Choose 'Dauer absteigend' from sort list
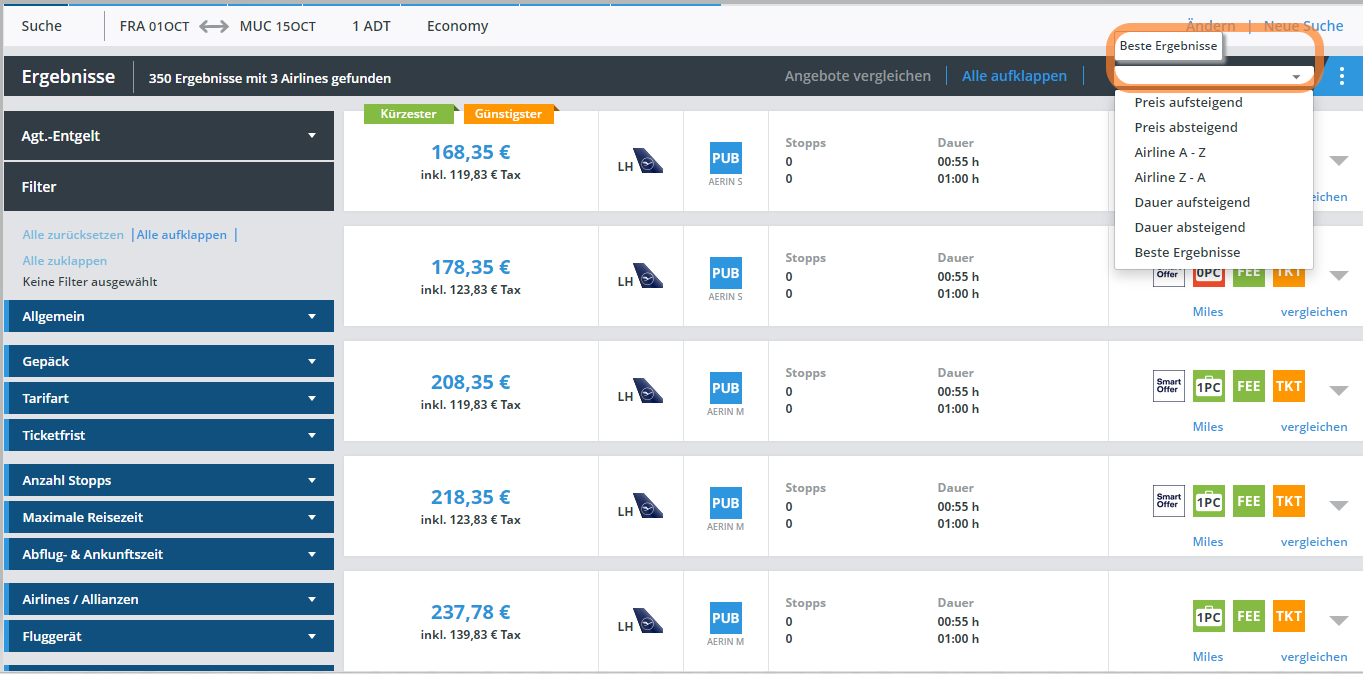This screenshot has width=1363, height=674. click(1189, 227)
